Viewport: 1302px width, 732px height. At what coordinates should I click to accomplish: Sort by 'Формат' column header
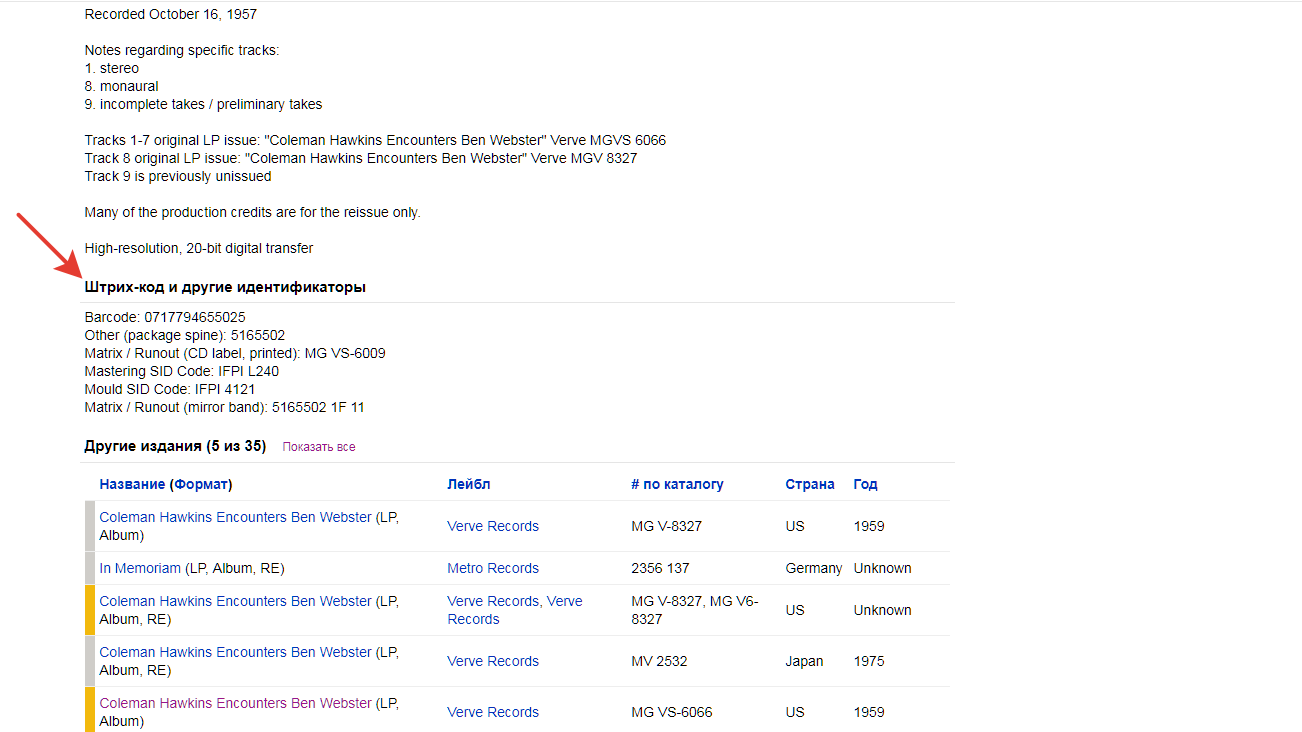pos(201,484)
